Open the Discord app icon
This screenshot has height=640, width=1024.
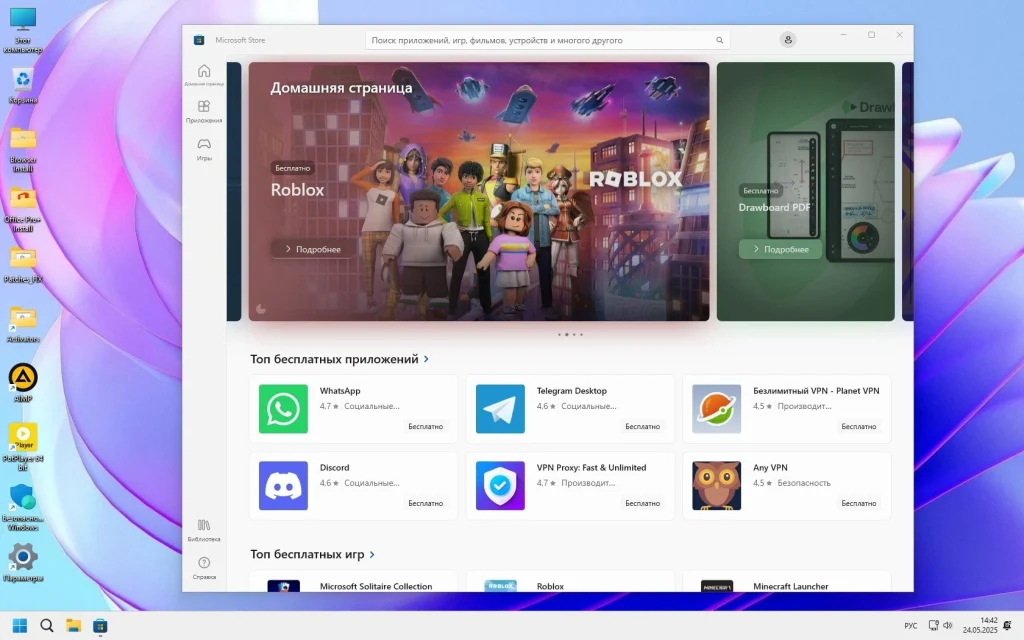click(282, 485)
